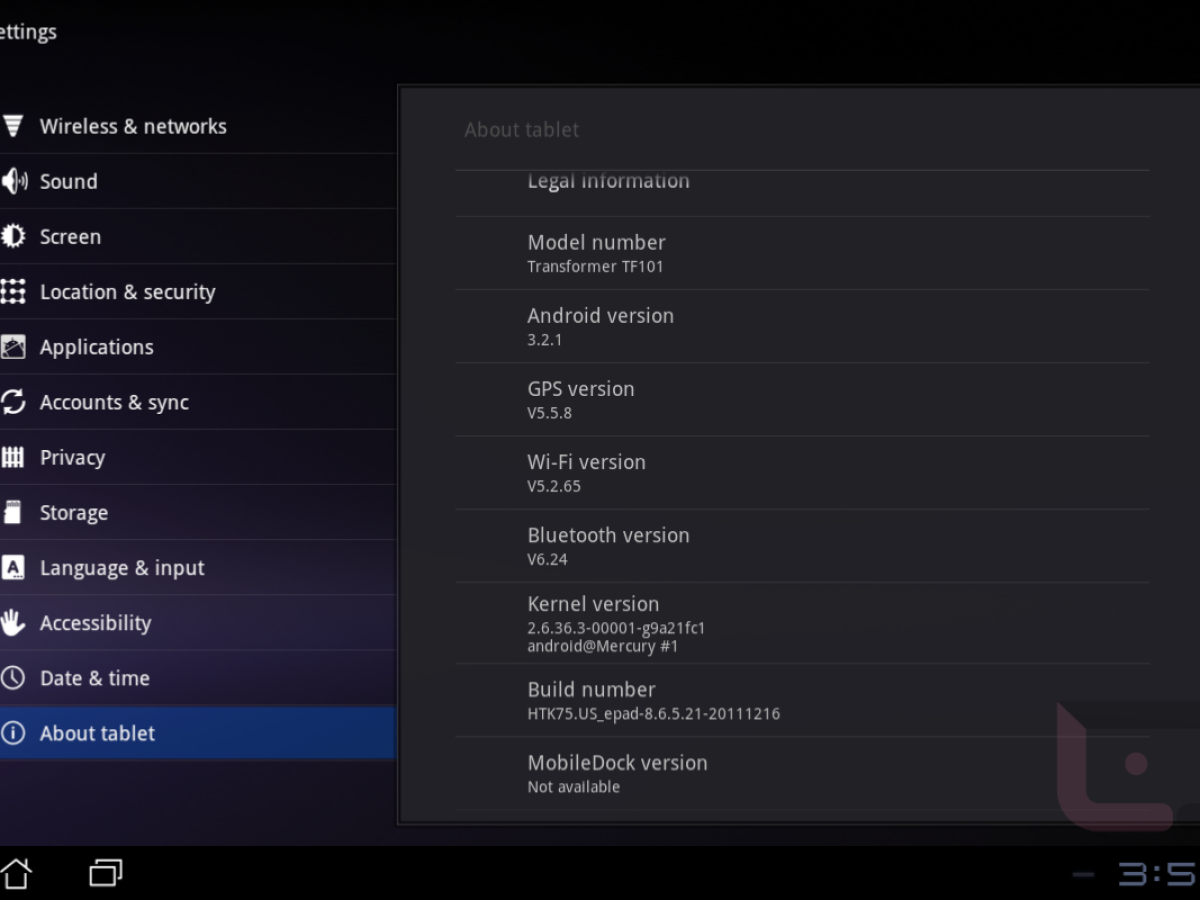
Task: Tap the system clock in status bar
Action: [1155, 874]
